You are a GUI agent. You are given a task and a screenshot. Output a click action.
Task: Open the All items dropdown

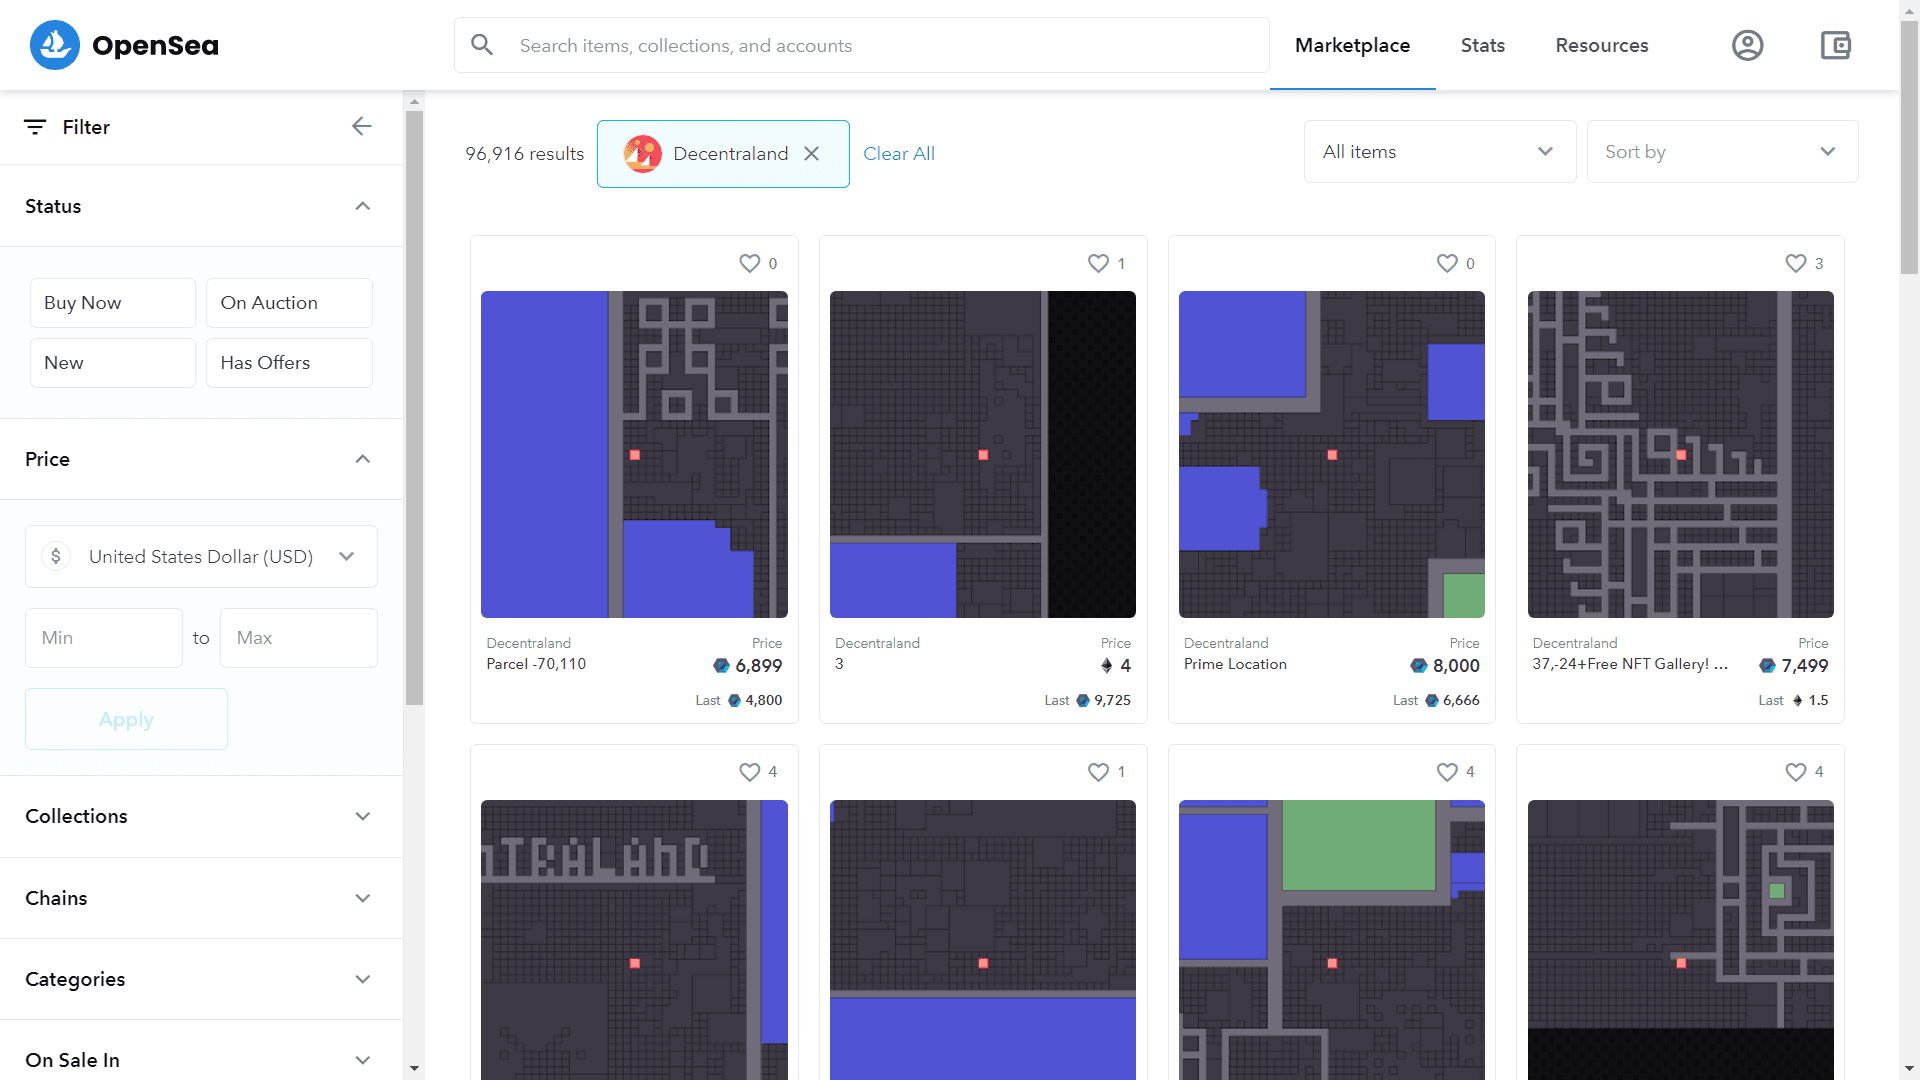pos(1440,152)
